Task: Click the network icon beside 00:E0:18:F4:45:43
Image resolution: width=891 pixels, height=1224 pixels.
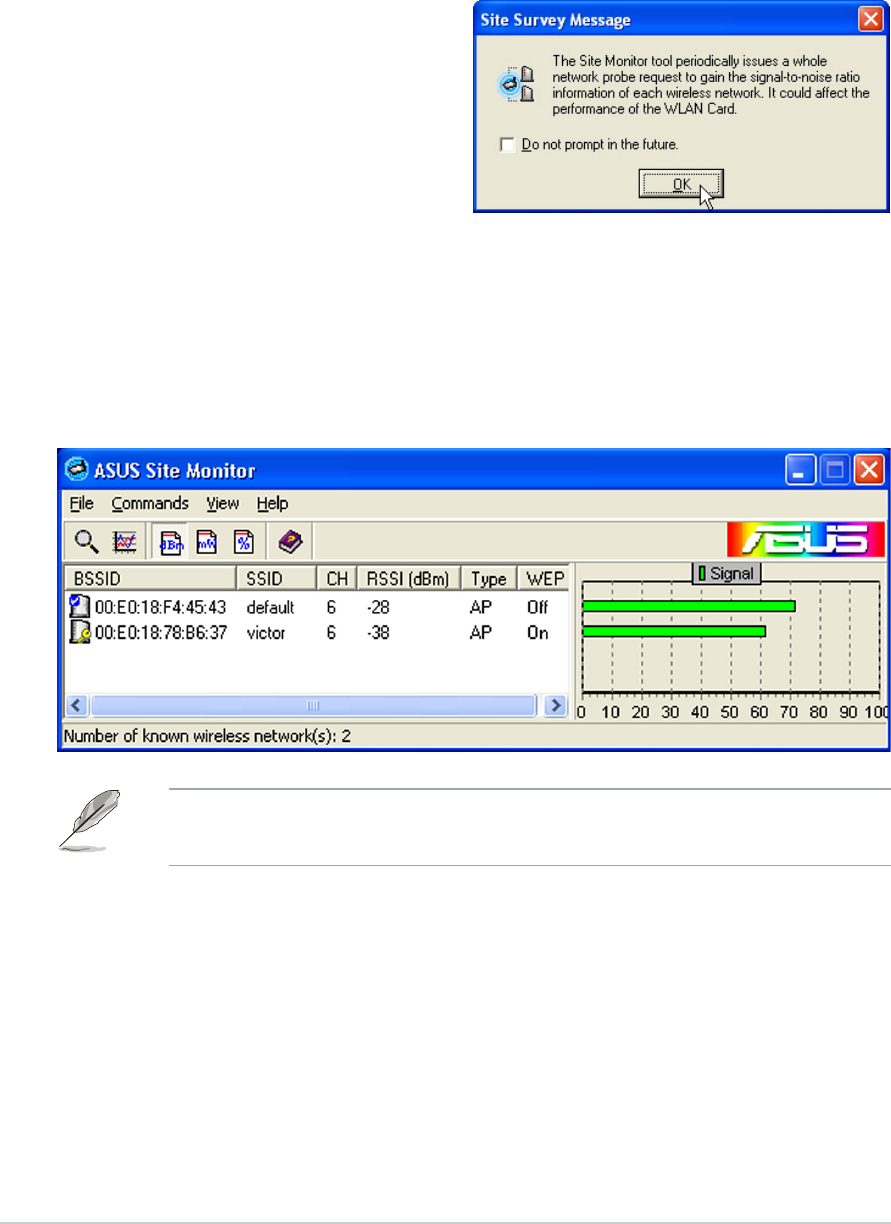Action: pyautogui.click(x=79, y=606)
